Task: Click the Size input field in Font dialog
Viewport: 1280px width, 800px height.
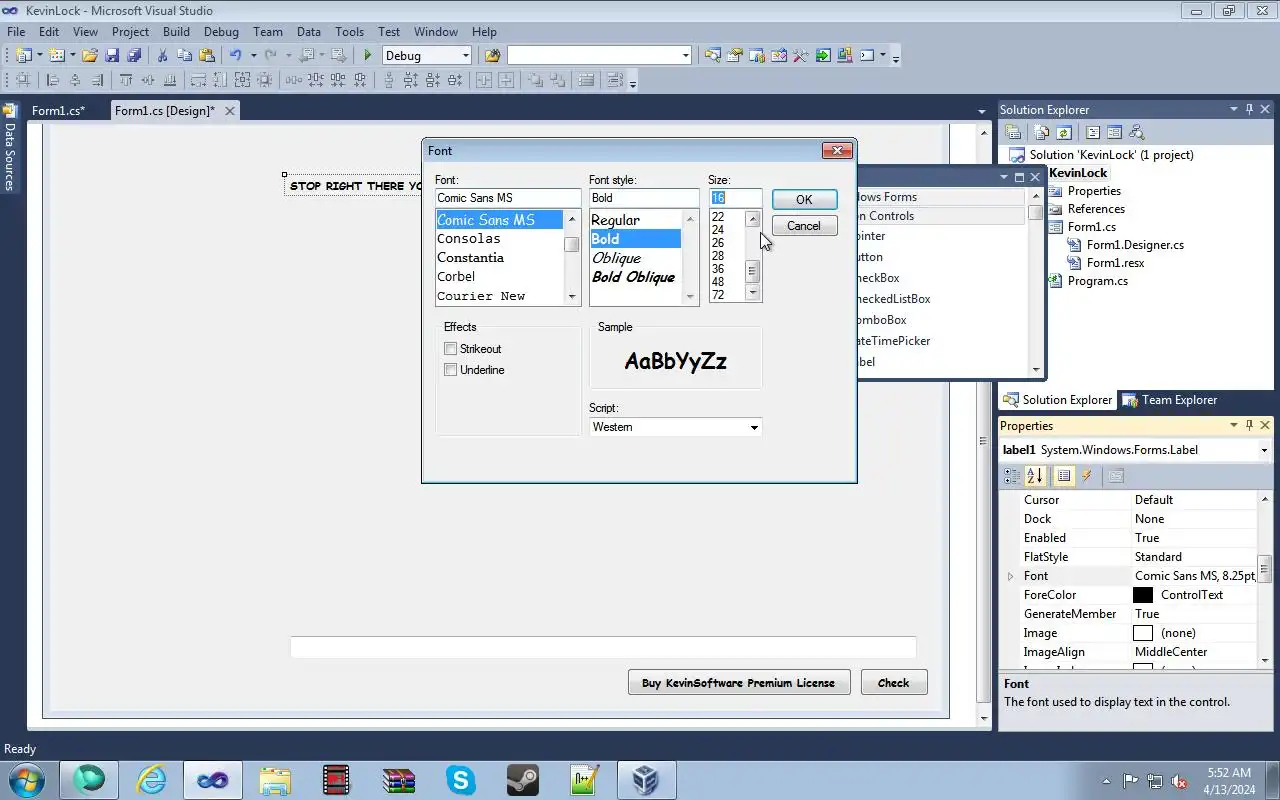Action: tap(735, 198)
